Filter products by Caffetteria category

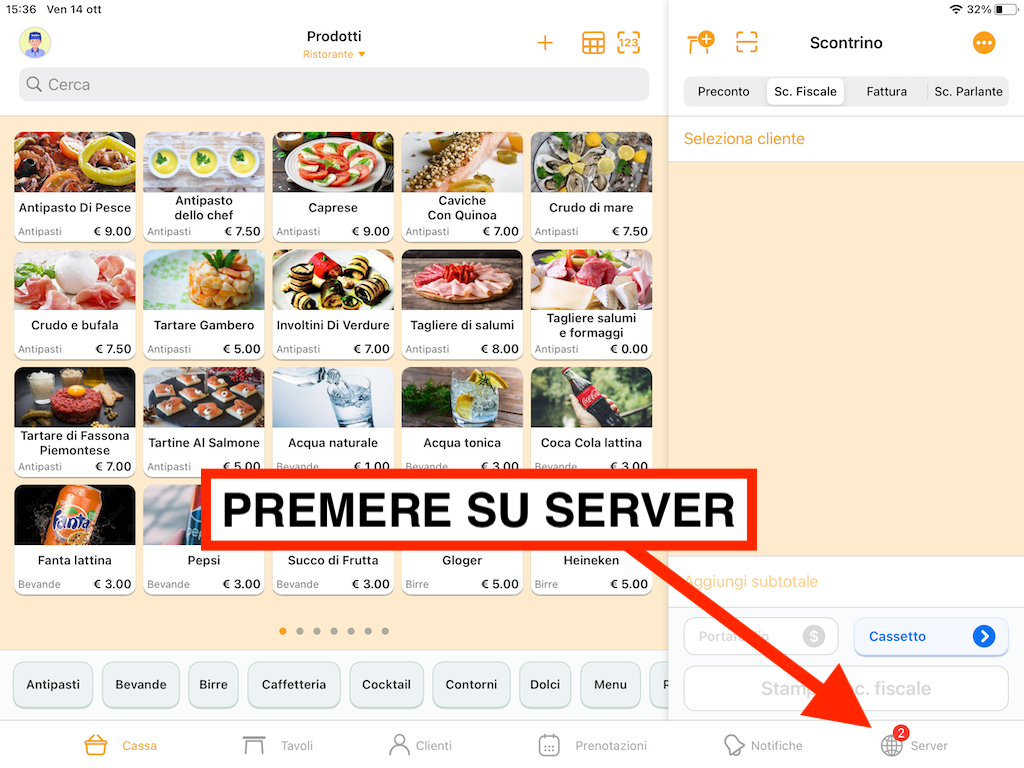click(294, 684)
